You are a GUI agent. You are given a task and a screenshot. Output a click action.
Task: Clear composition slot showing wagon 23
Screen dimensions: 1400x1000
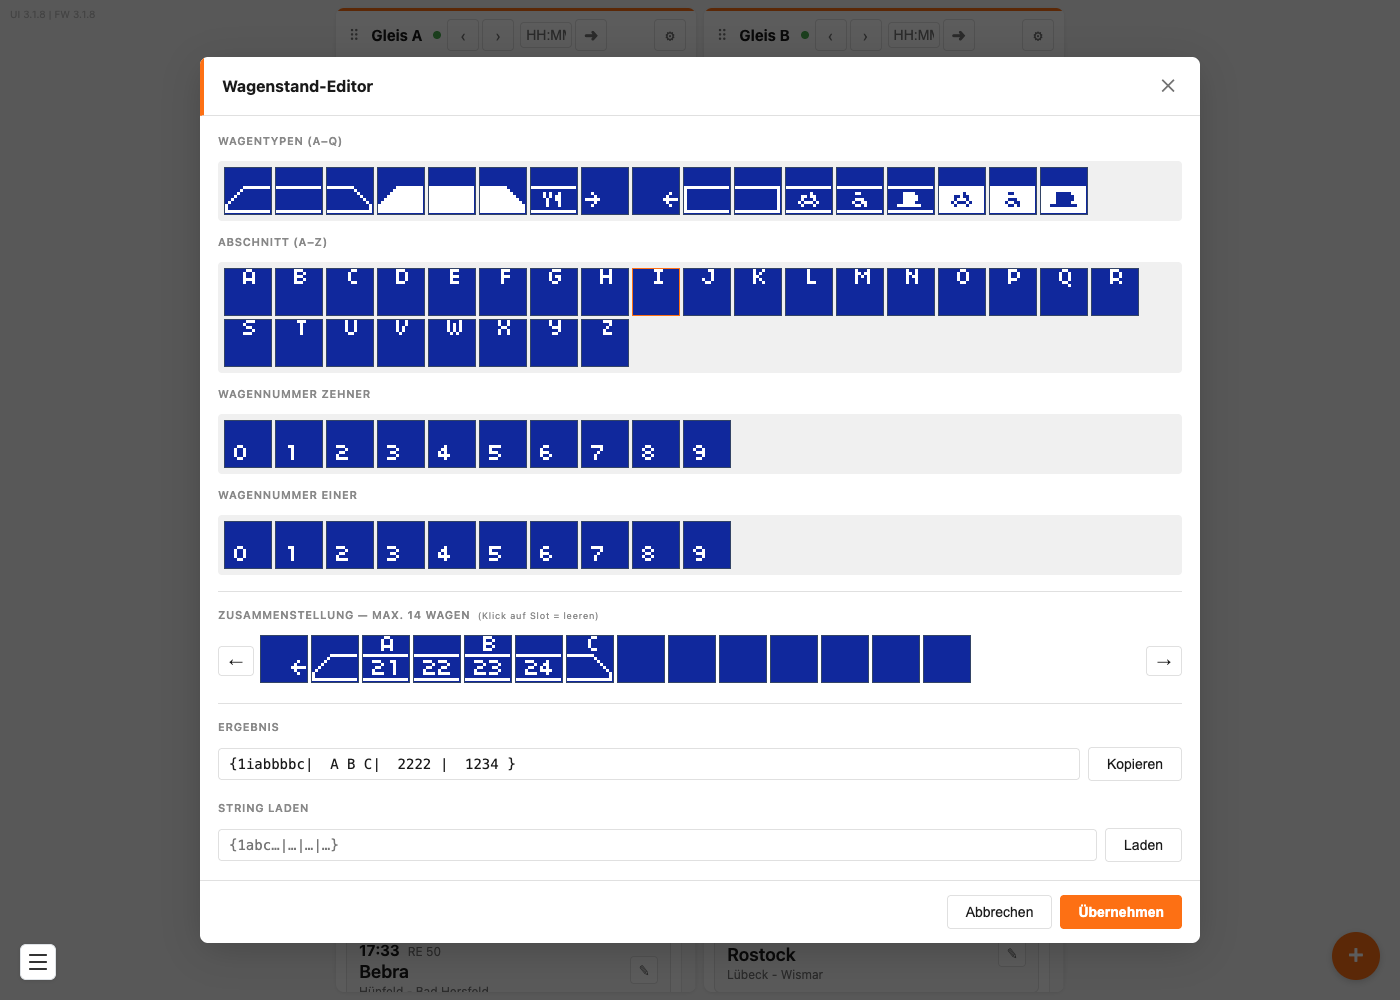click(x=488, y=659)
